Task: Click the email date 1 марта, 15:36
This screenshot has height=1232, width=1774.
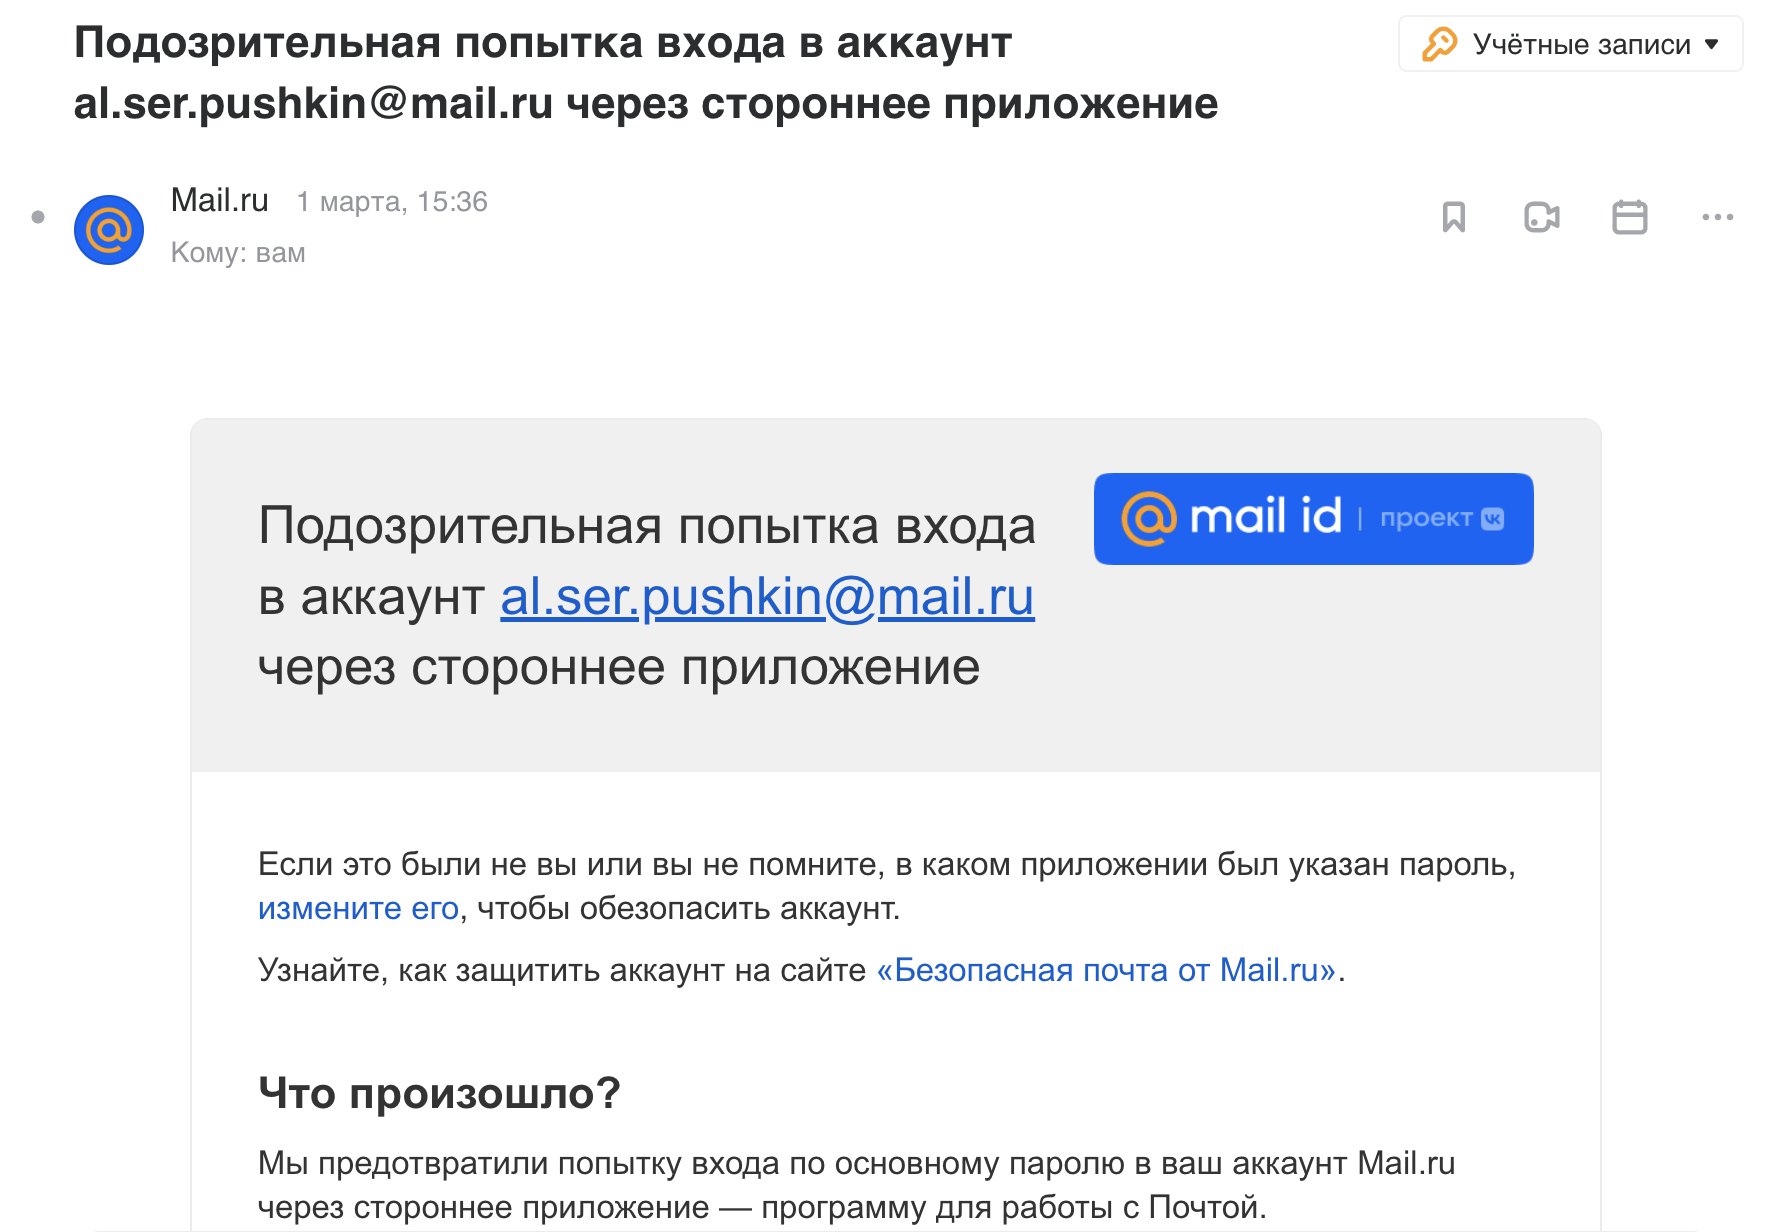Action: (392, 202)
